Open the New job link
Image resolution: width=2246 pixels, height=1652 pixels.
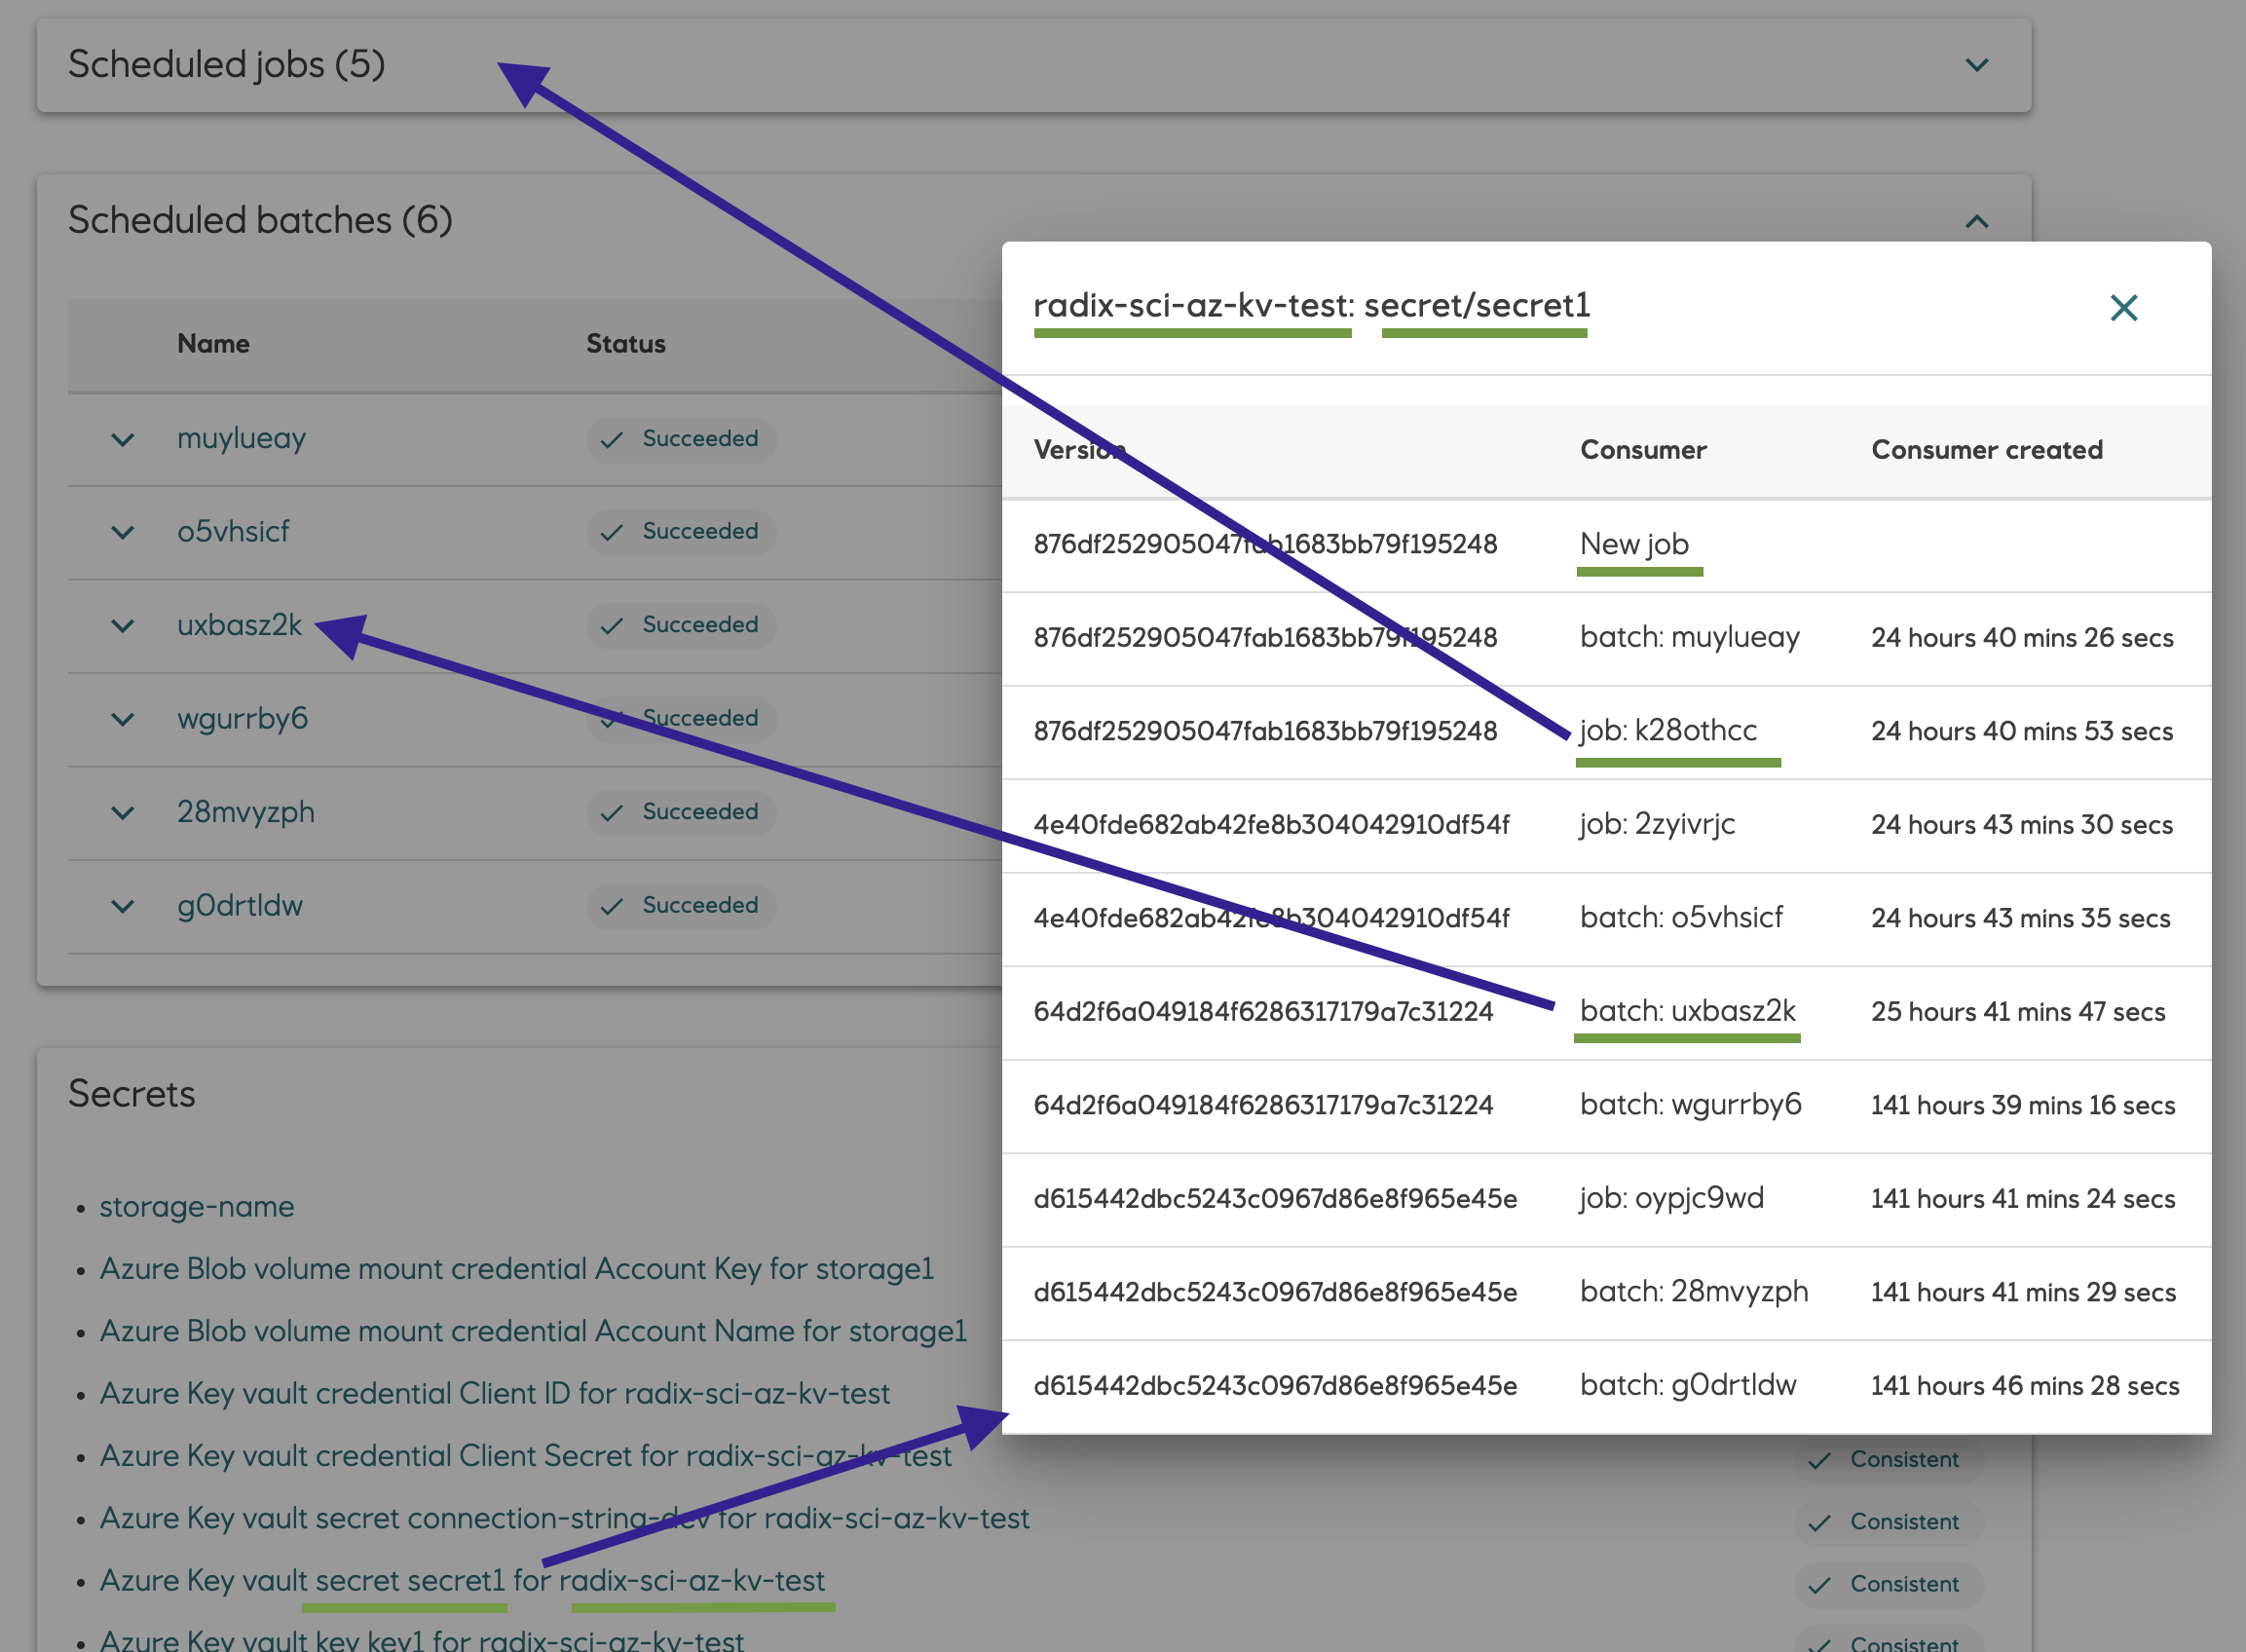pyautogui.click(x=1636, y=544)
